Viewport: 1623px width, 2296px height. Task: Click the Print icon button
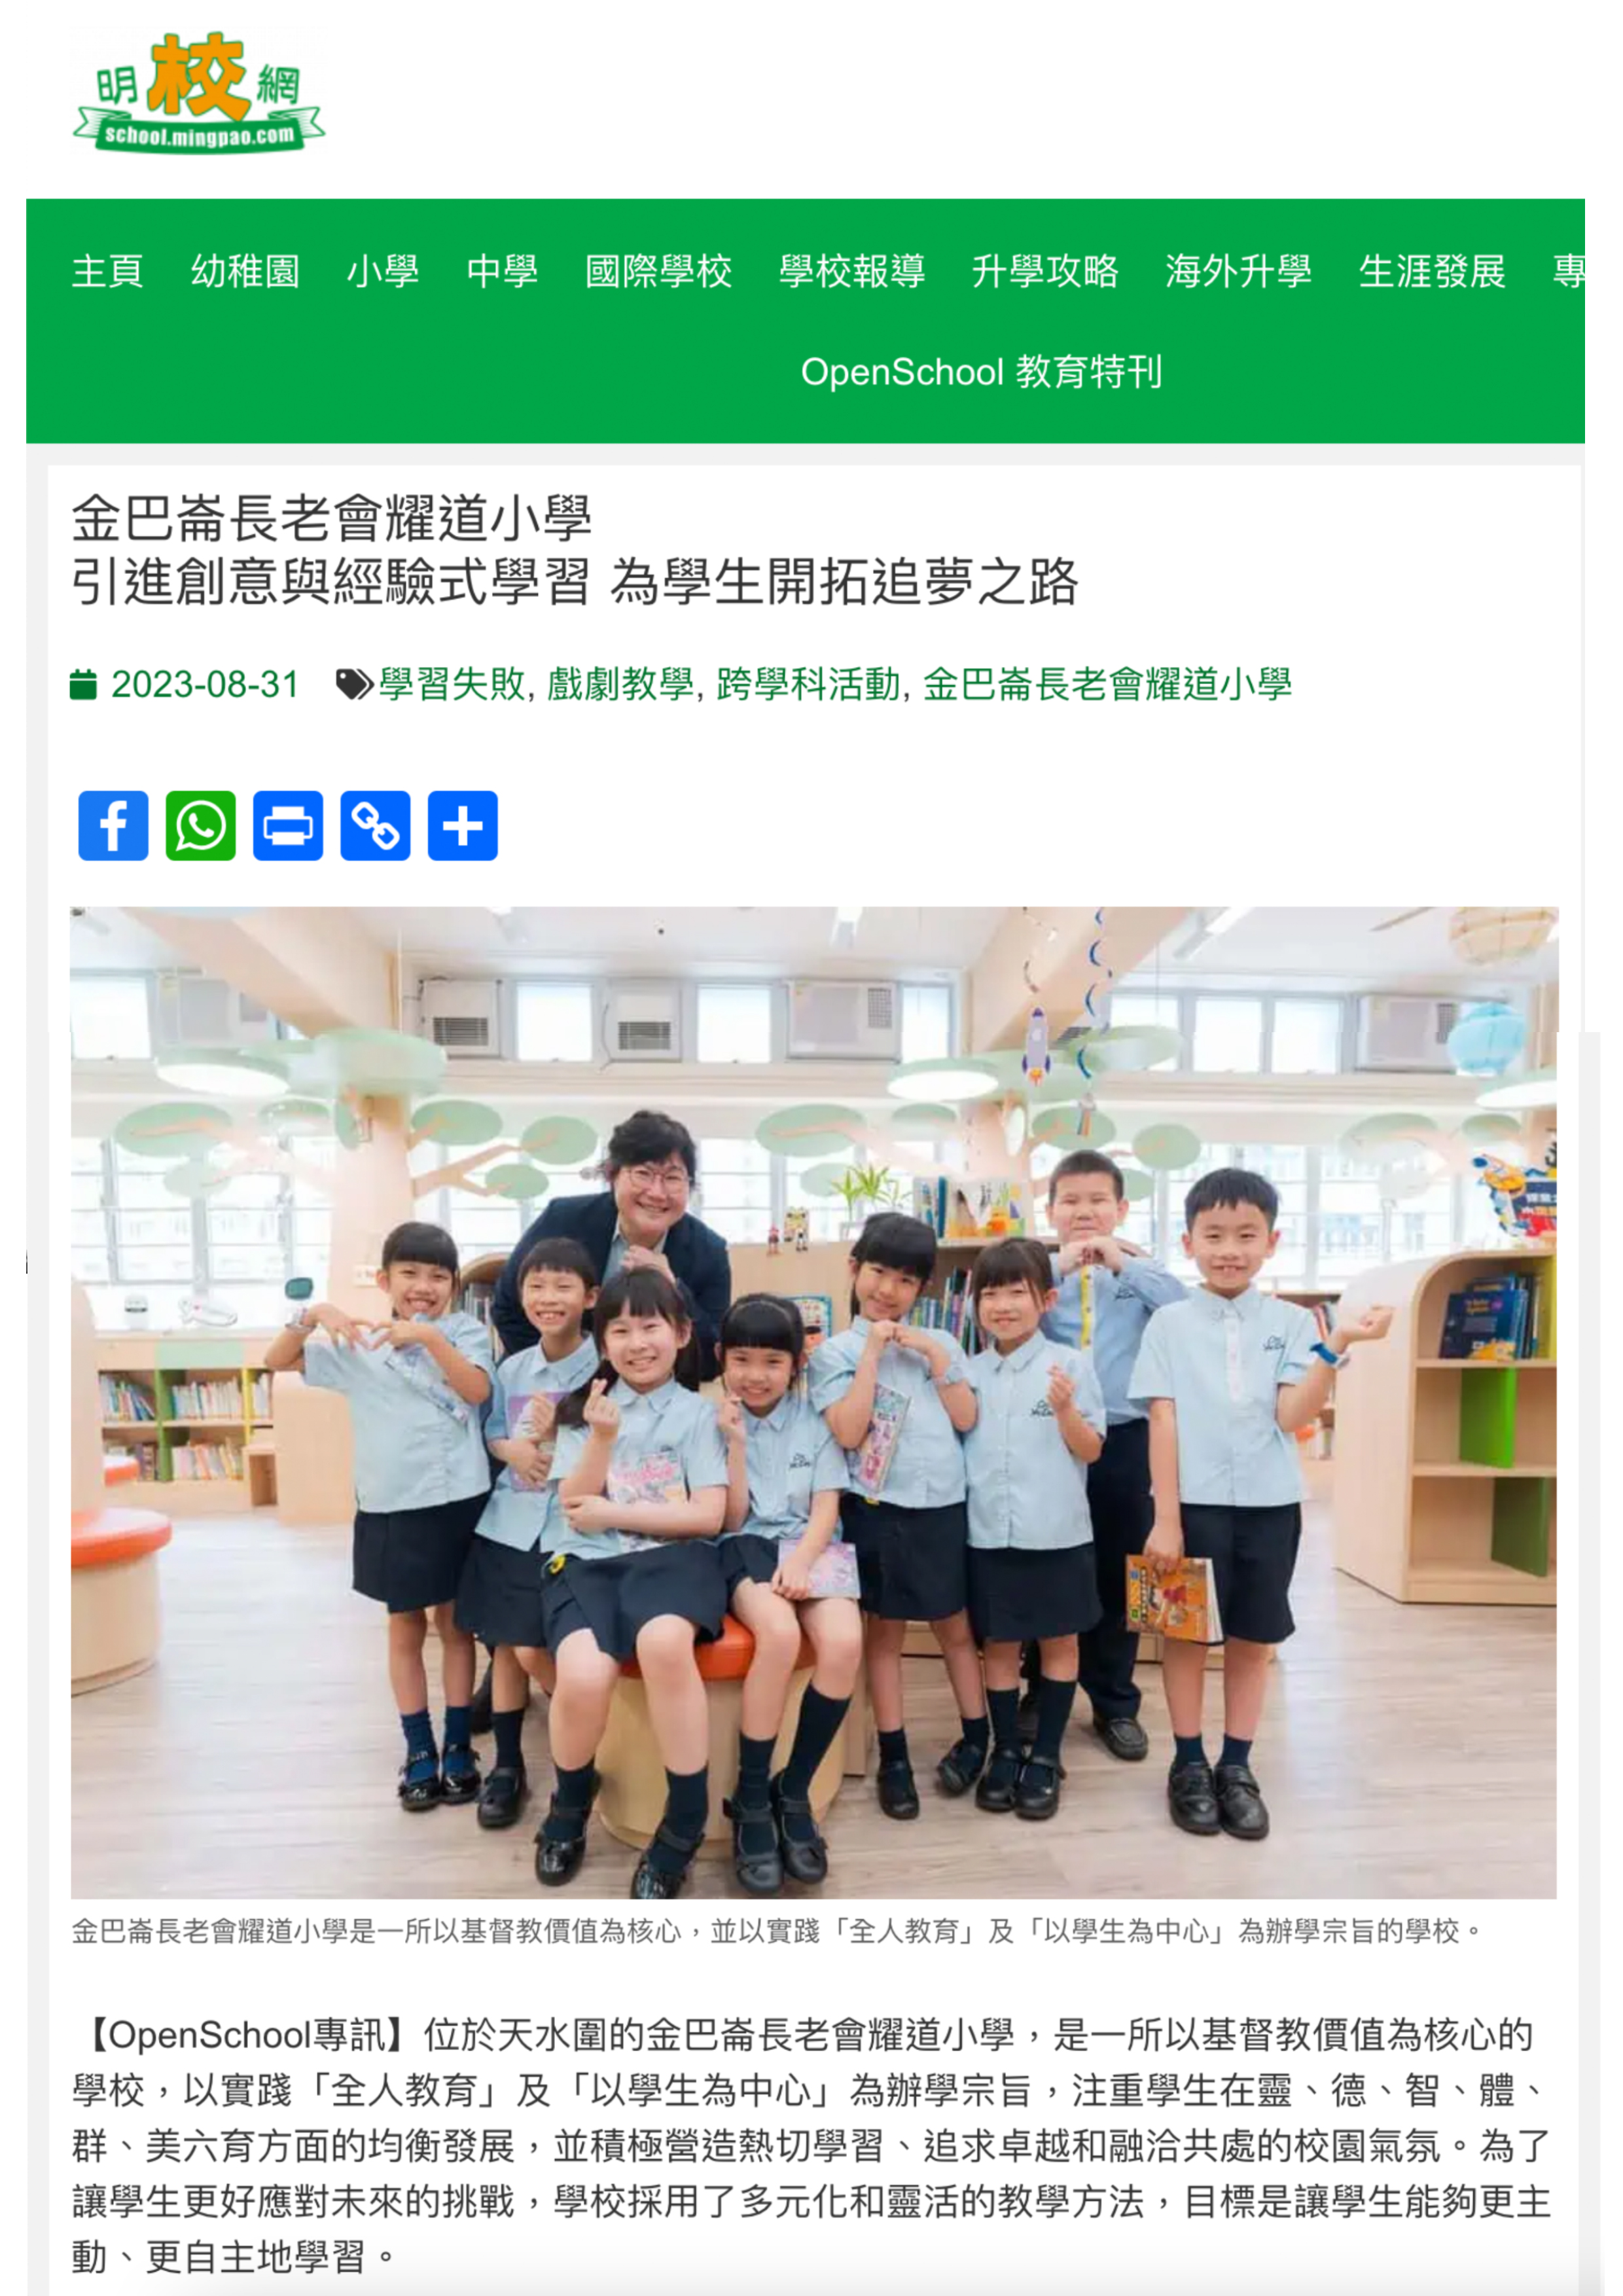288,825
